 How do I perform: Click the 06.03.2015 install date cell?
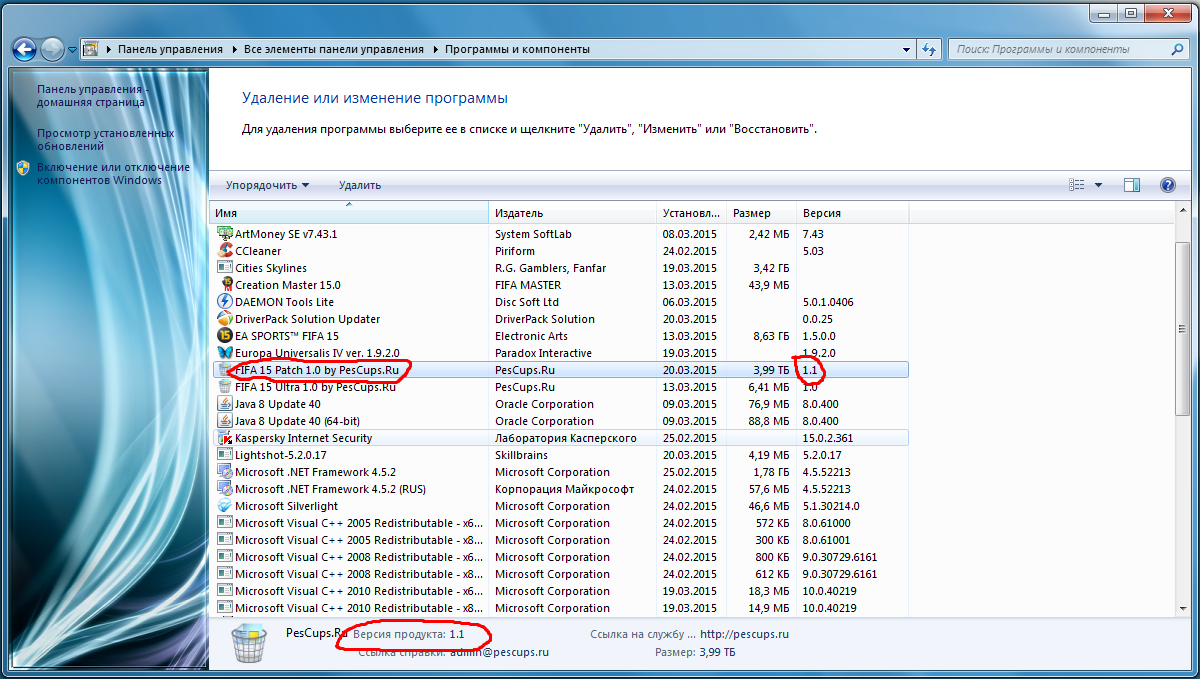[690, 302]
